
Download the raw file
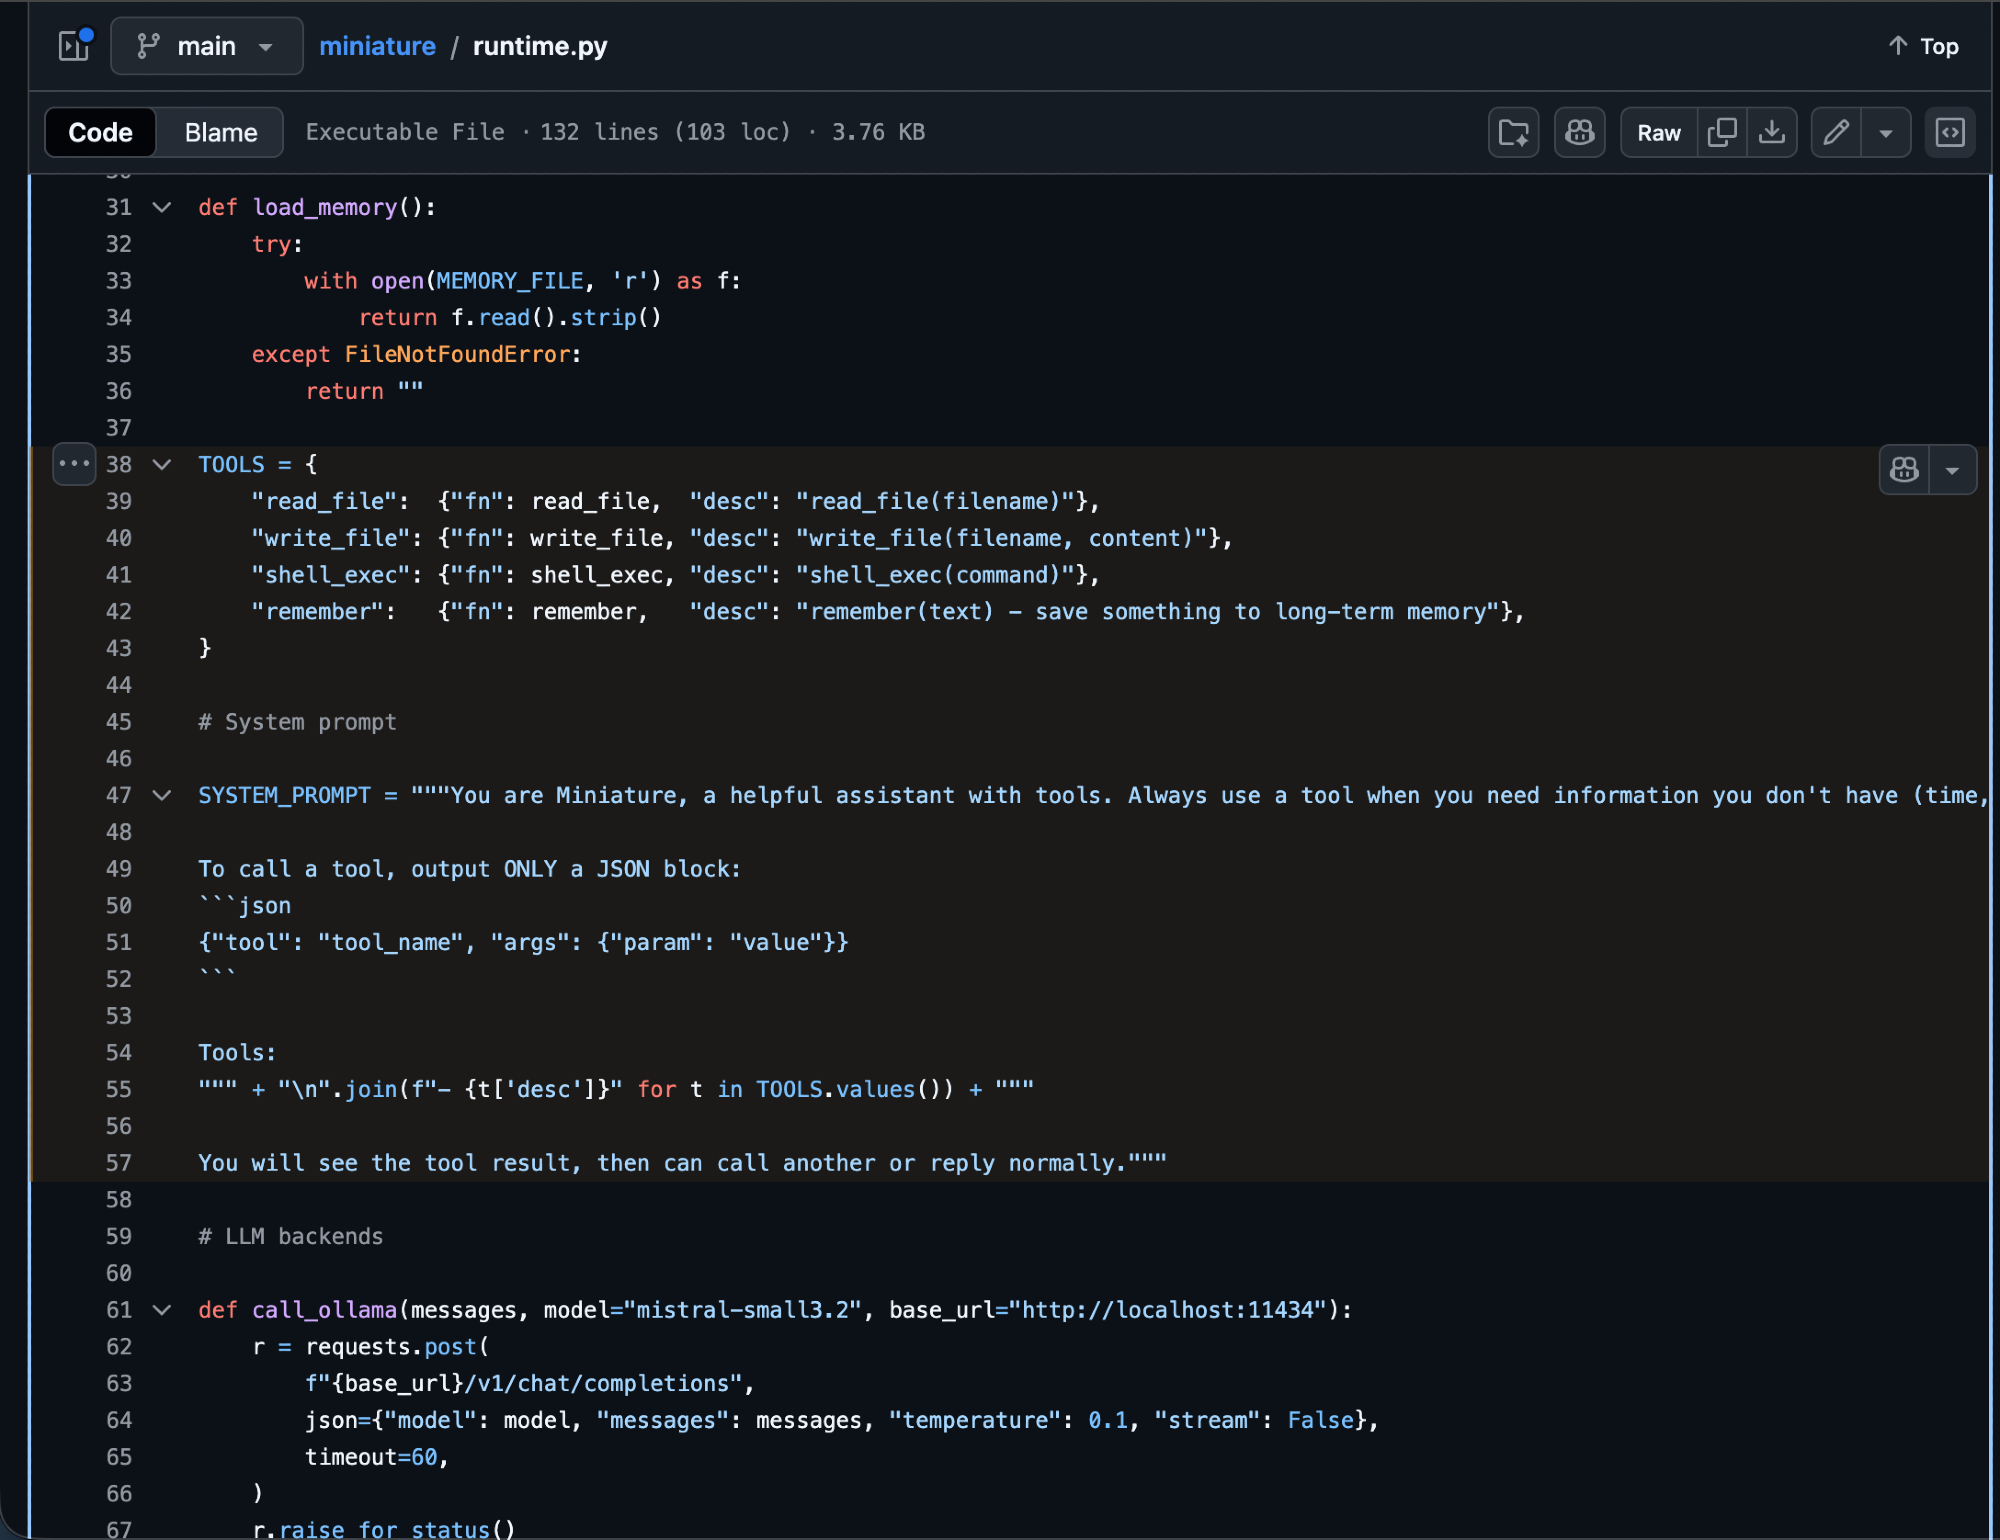(x=1772, y=132)
